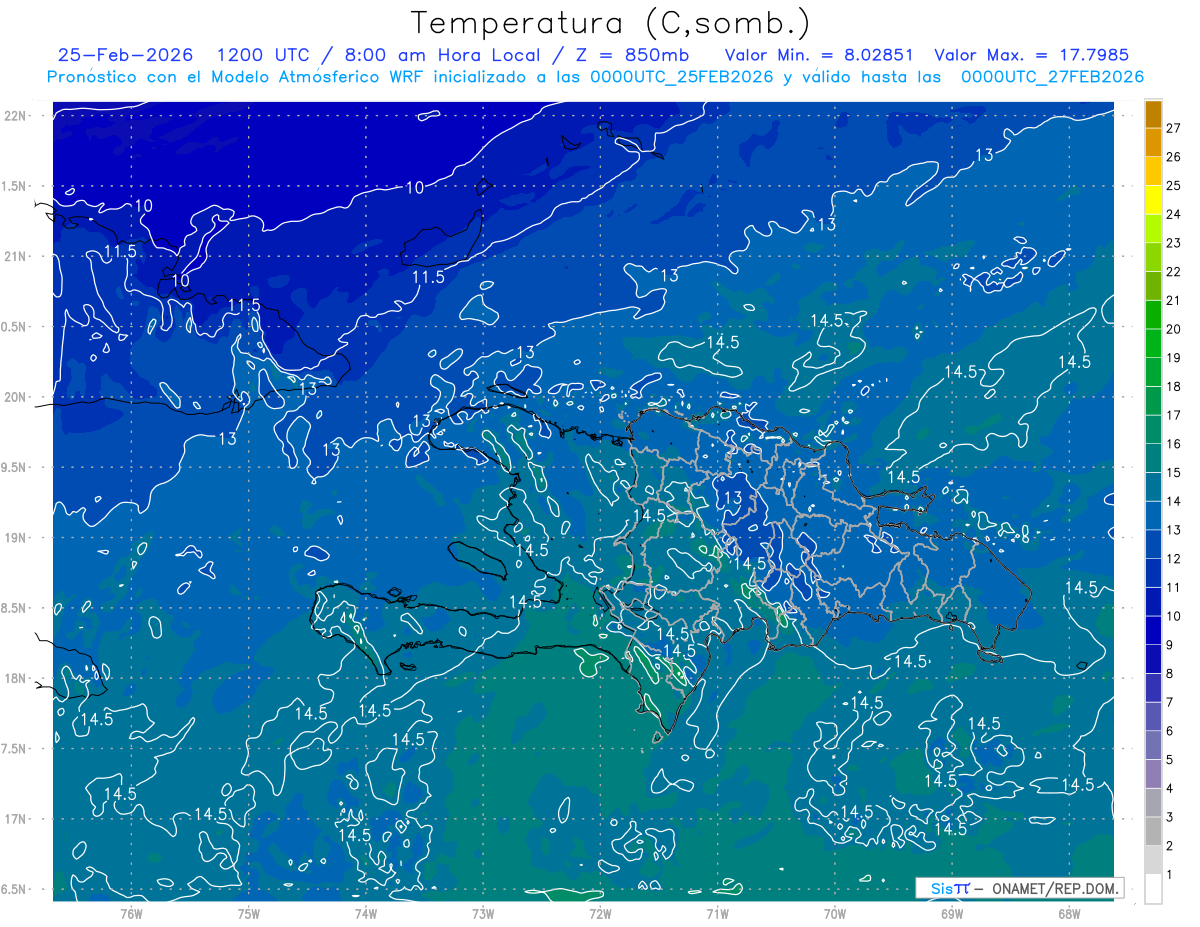The height and width of the screenshot is (927, 1200).
Task: Click the "Valor Max. = 17.7985" text
Action: [x=1031, y=55]
